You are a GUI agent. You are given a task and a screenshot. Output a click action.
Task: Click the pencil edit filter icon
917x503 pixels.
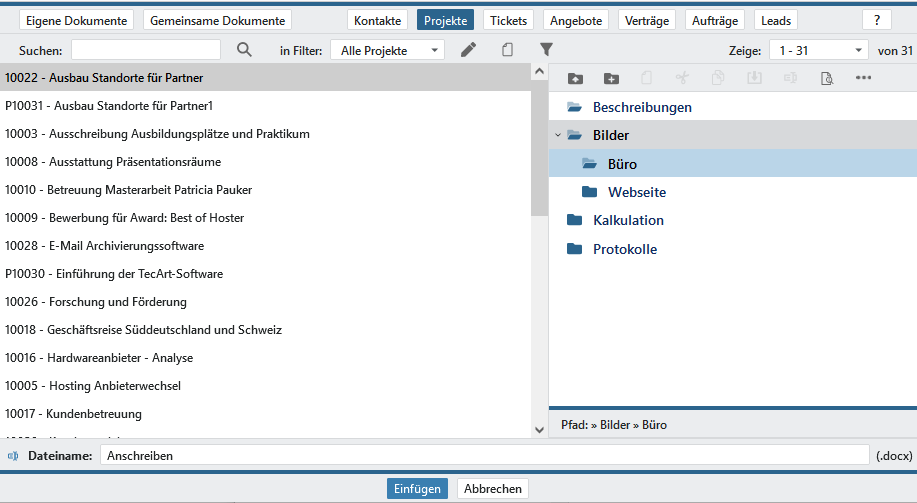tap(468, 50)
